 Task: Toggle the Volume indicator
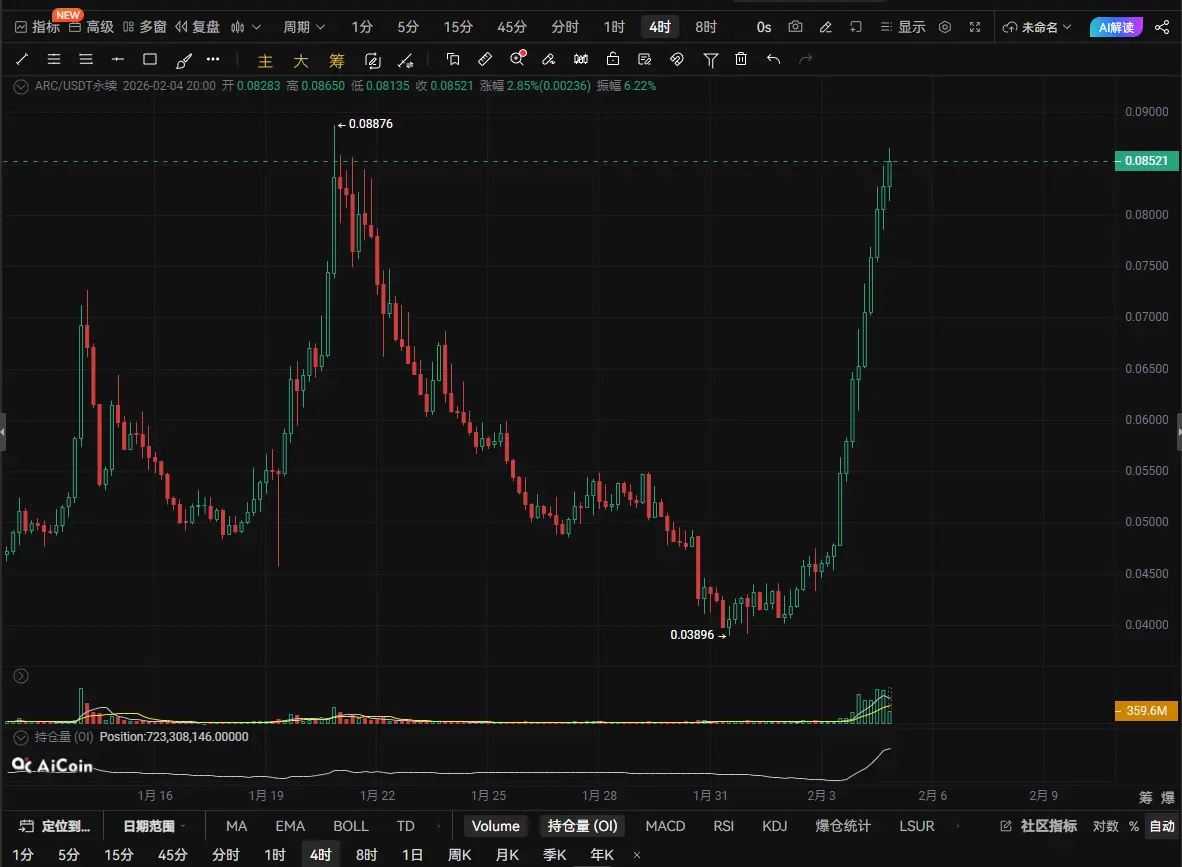tap(495, 826)
